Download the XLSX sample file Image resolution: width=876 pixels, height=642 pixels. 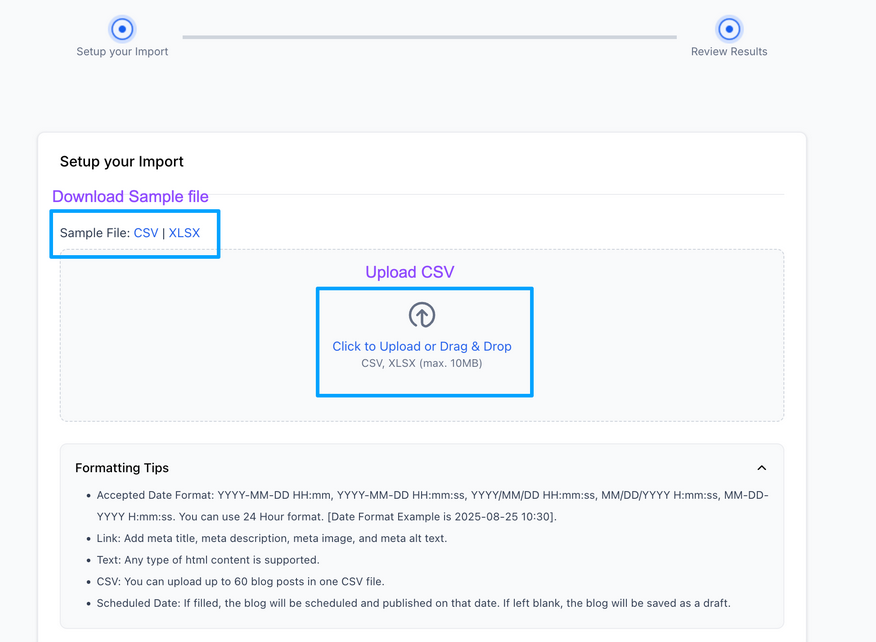point(184,232)
